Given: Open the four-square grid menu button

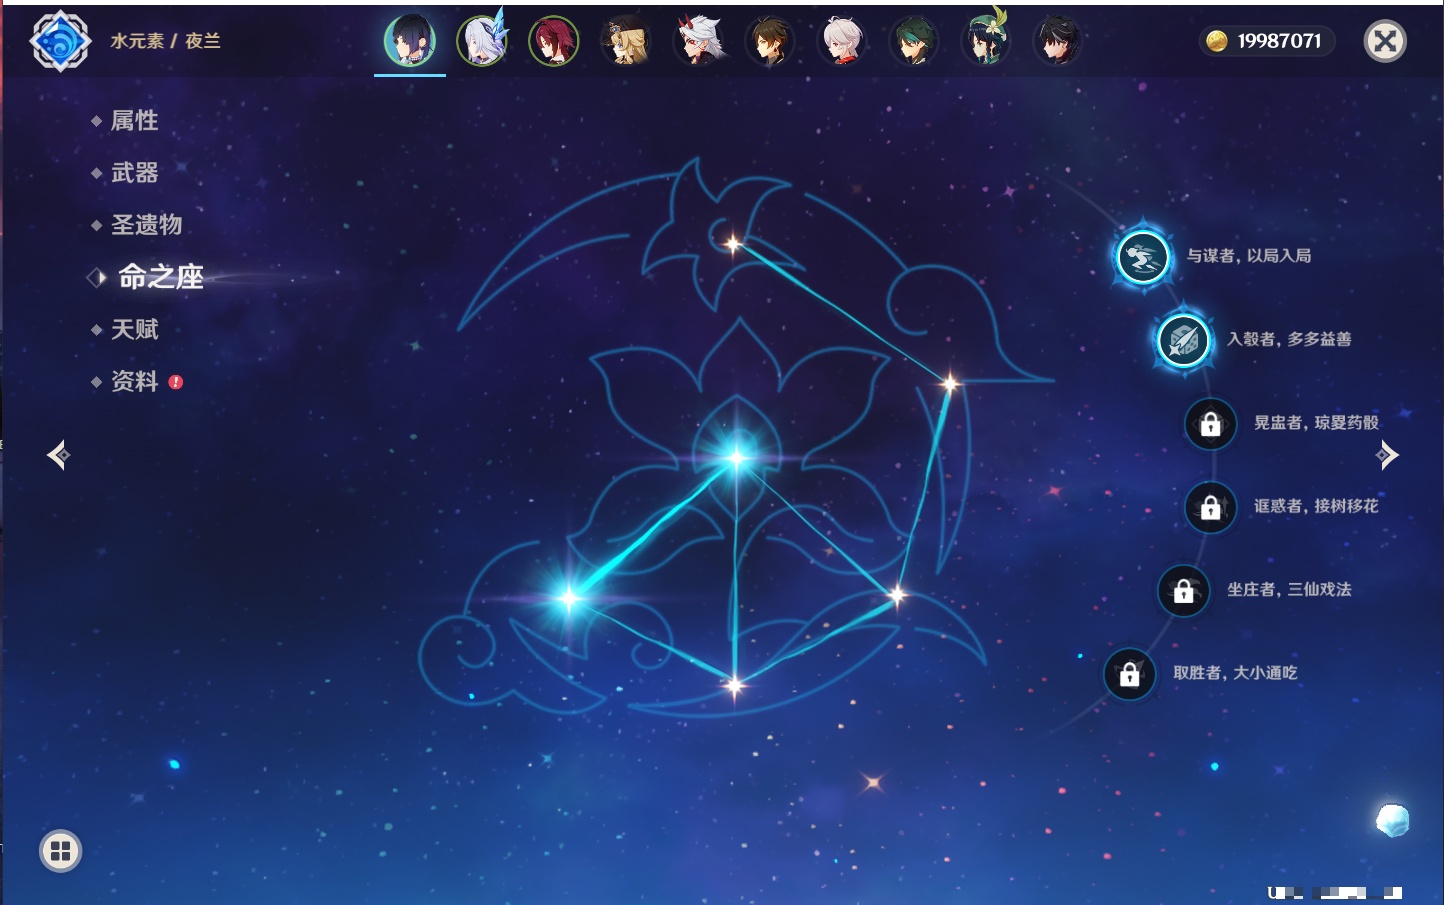Looking at the screenshot, I should 60,851.
